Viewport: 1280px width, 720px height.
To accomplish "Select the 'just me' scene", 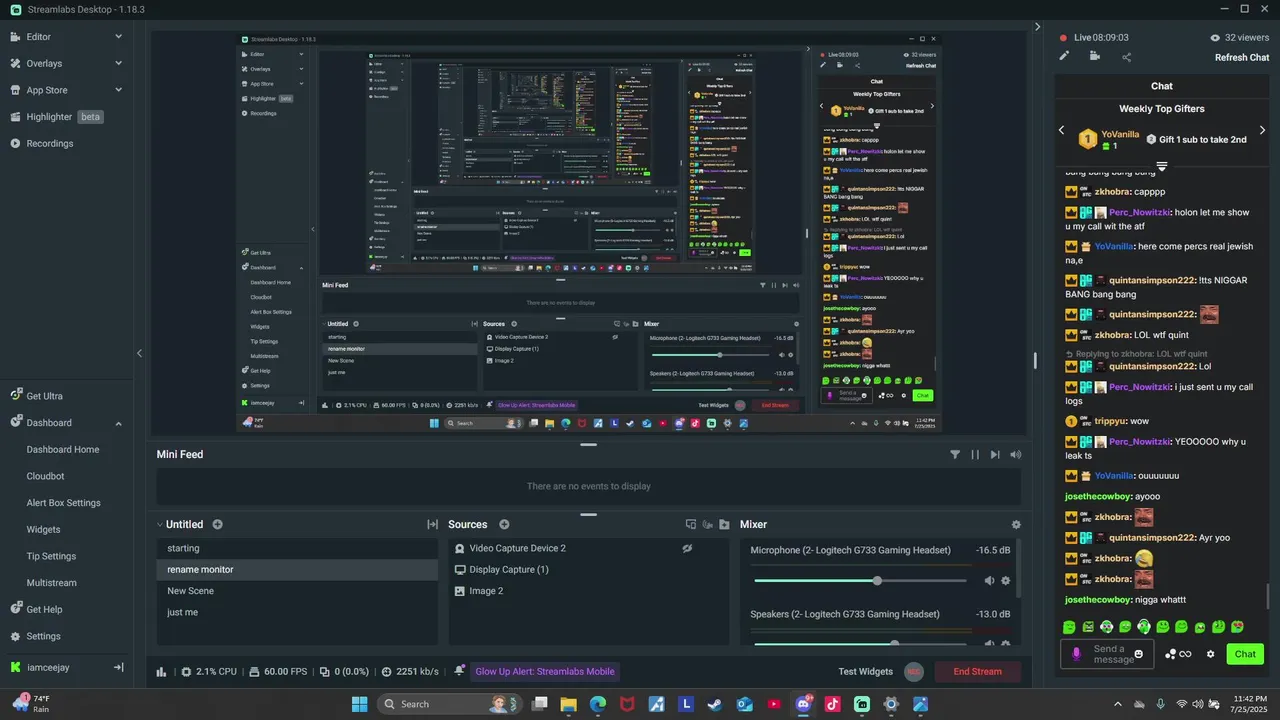I will click(x=297, y=612).
